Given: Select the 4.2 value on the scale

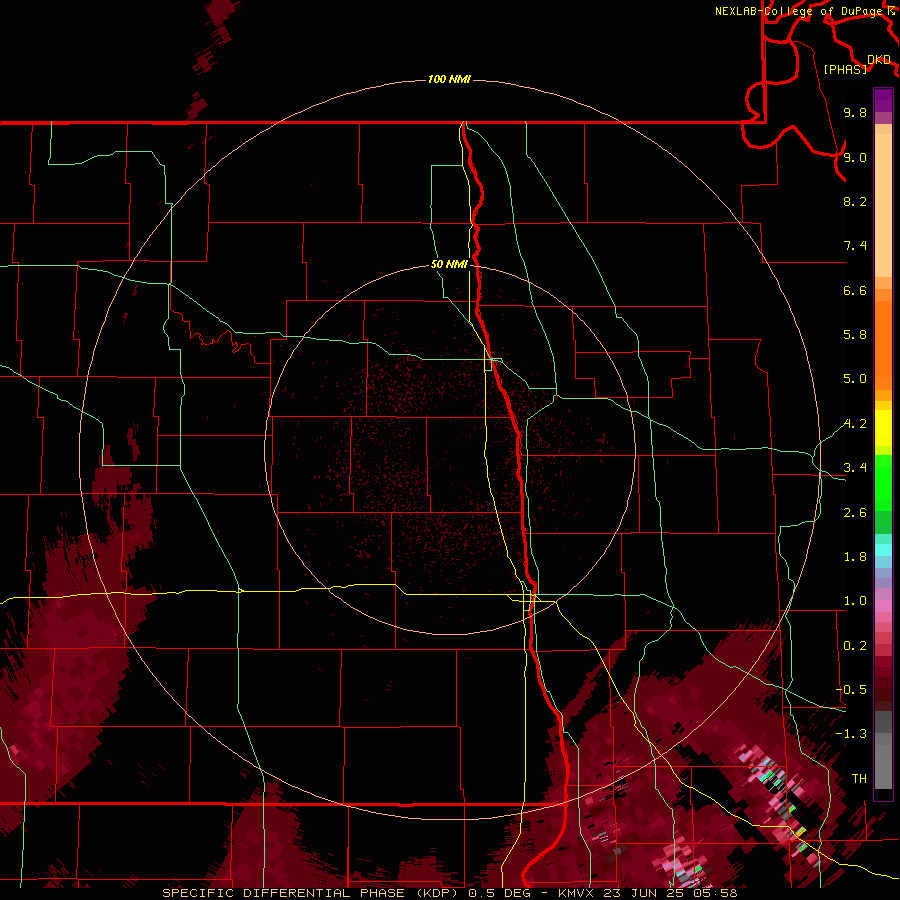Looking at the screenshot, I should pyautogui.click(x=855, y=424).
